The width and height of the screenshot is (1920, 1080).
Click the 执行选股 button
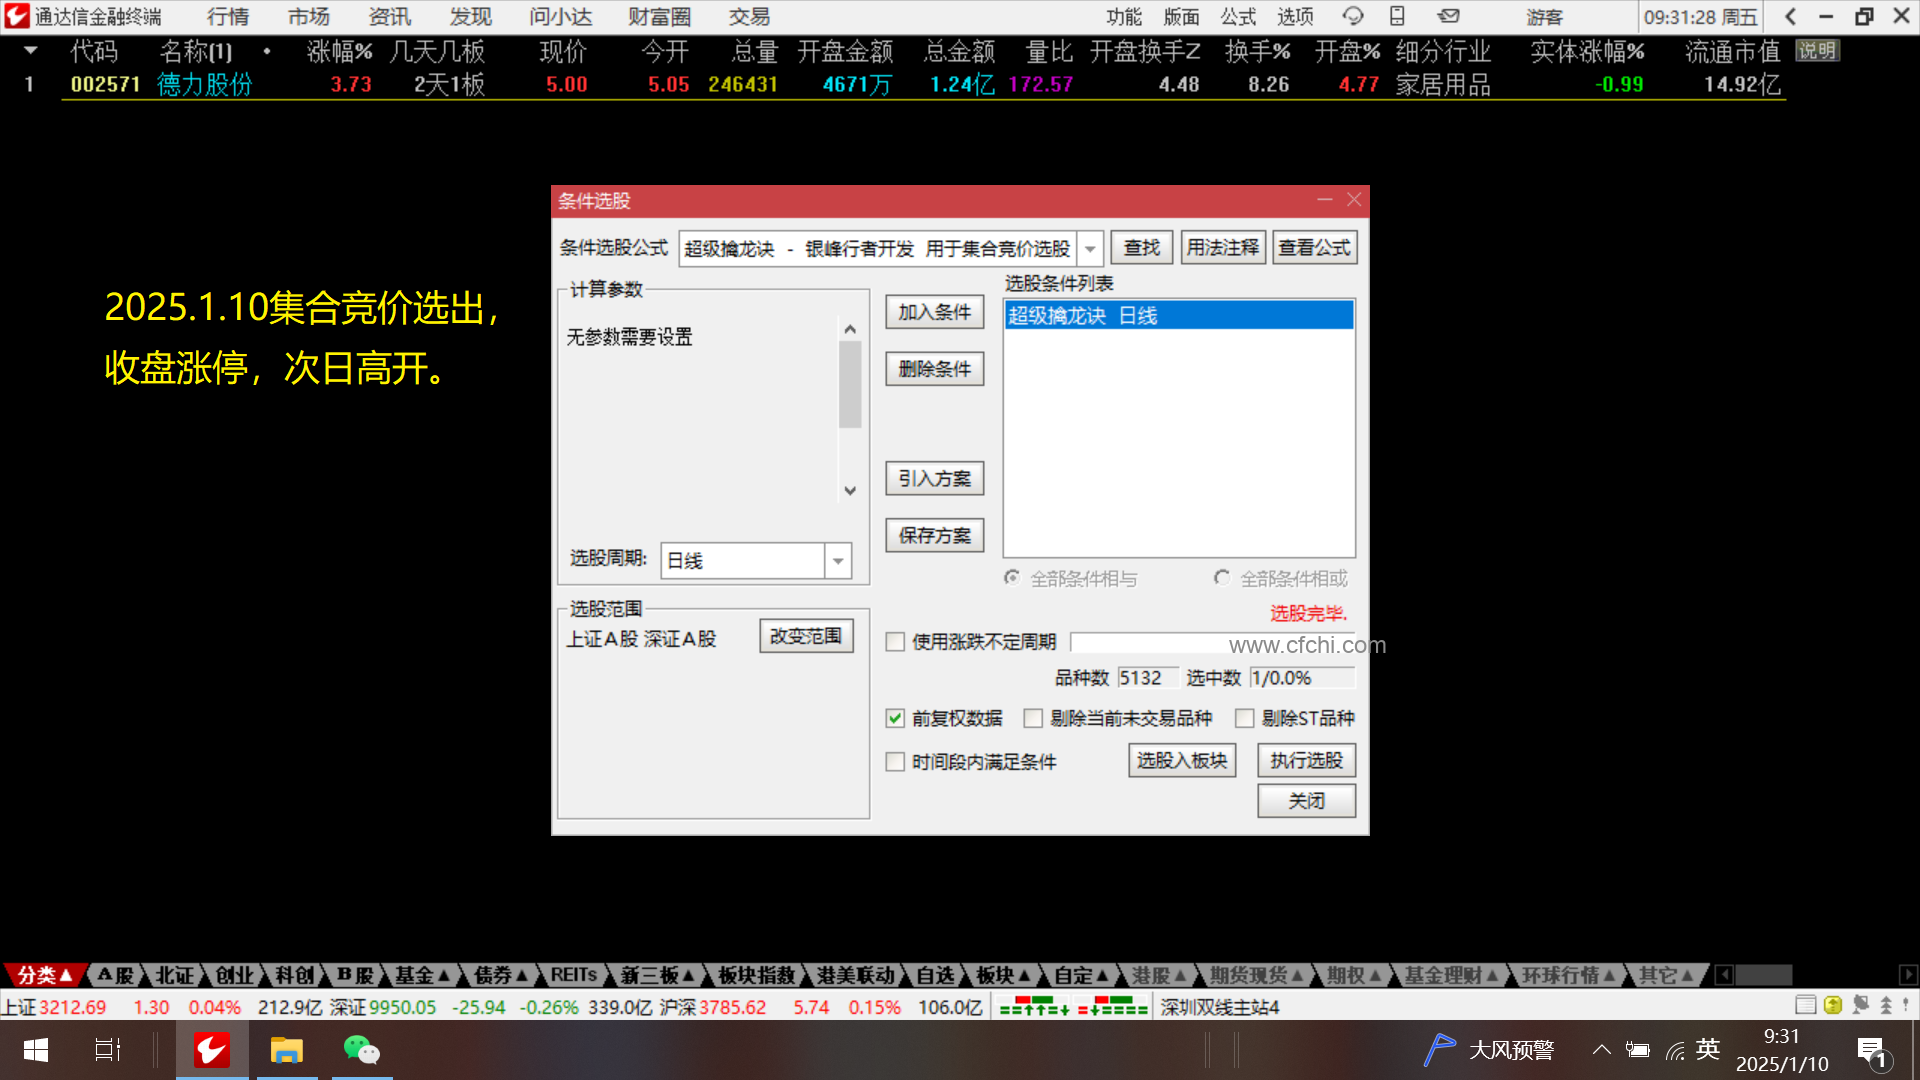[x=1306, y=761]
